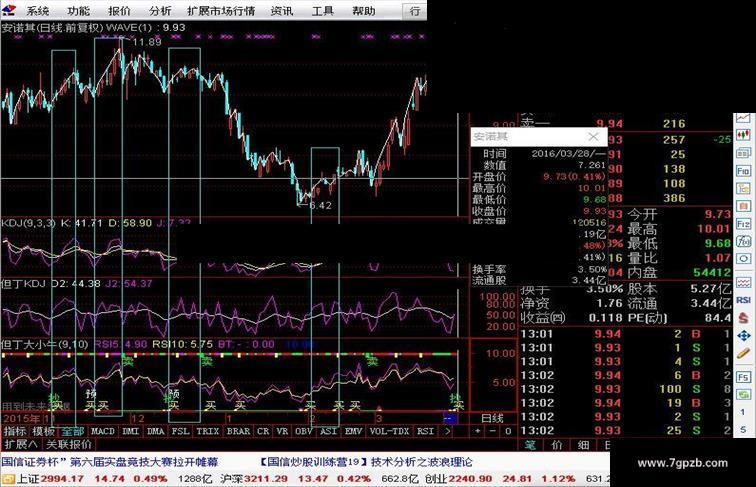This screenshot has width=756, height=487.
Task: Click the F12 icon in right sidebar
Action: tap(743, 224)
